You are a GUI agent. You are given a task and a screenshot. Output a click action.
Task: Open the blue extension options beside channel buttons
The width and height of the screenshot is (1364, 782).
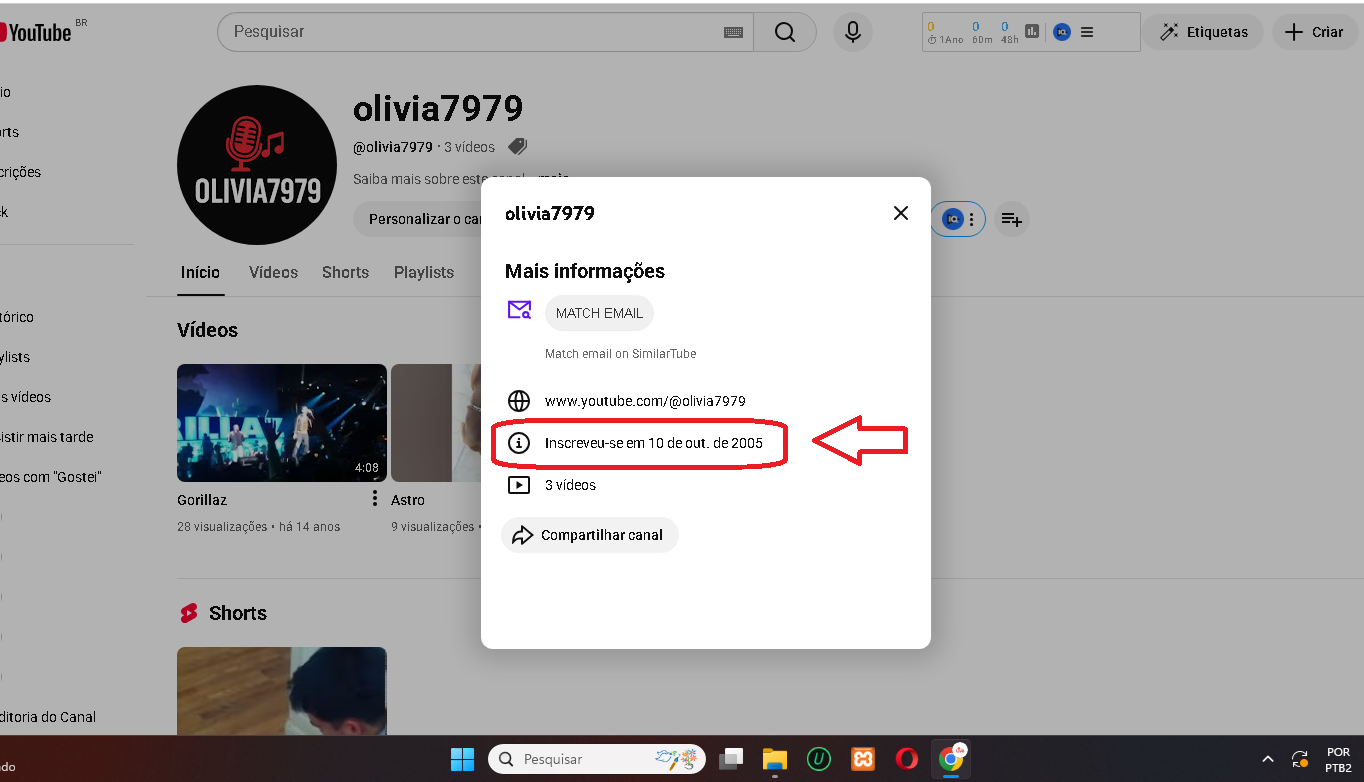click(x=958, y=219)
